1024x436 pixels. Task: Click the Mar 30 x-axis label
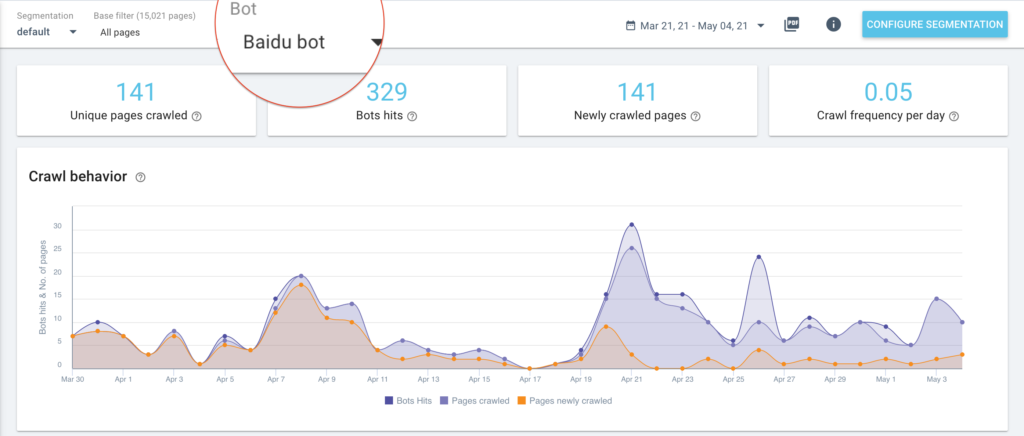click(x=72, y=379)
